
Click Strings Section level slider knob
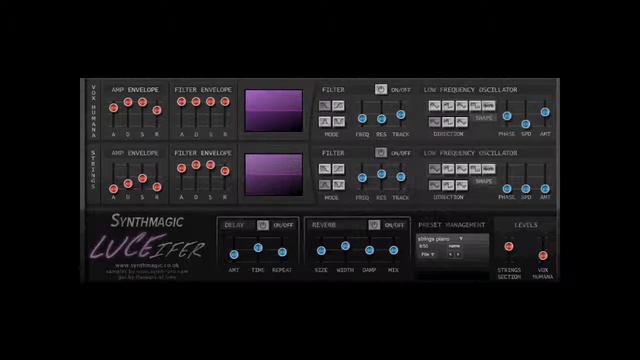[509, 246]
